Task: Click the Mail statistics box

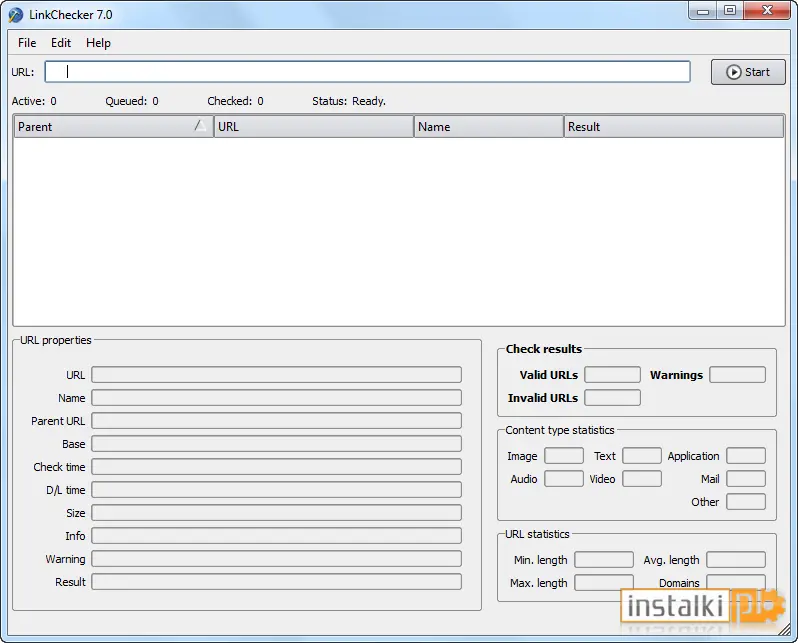Action: pos(746,479)
